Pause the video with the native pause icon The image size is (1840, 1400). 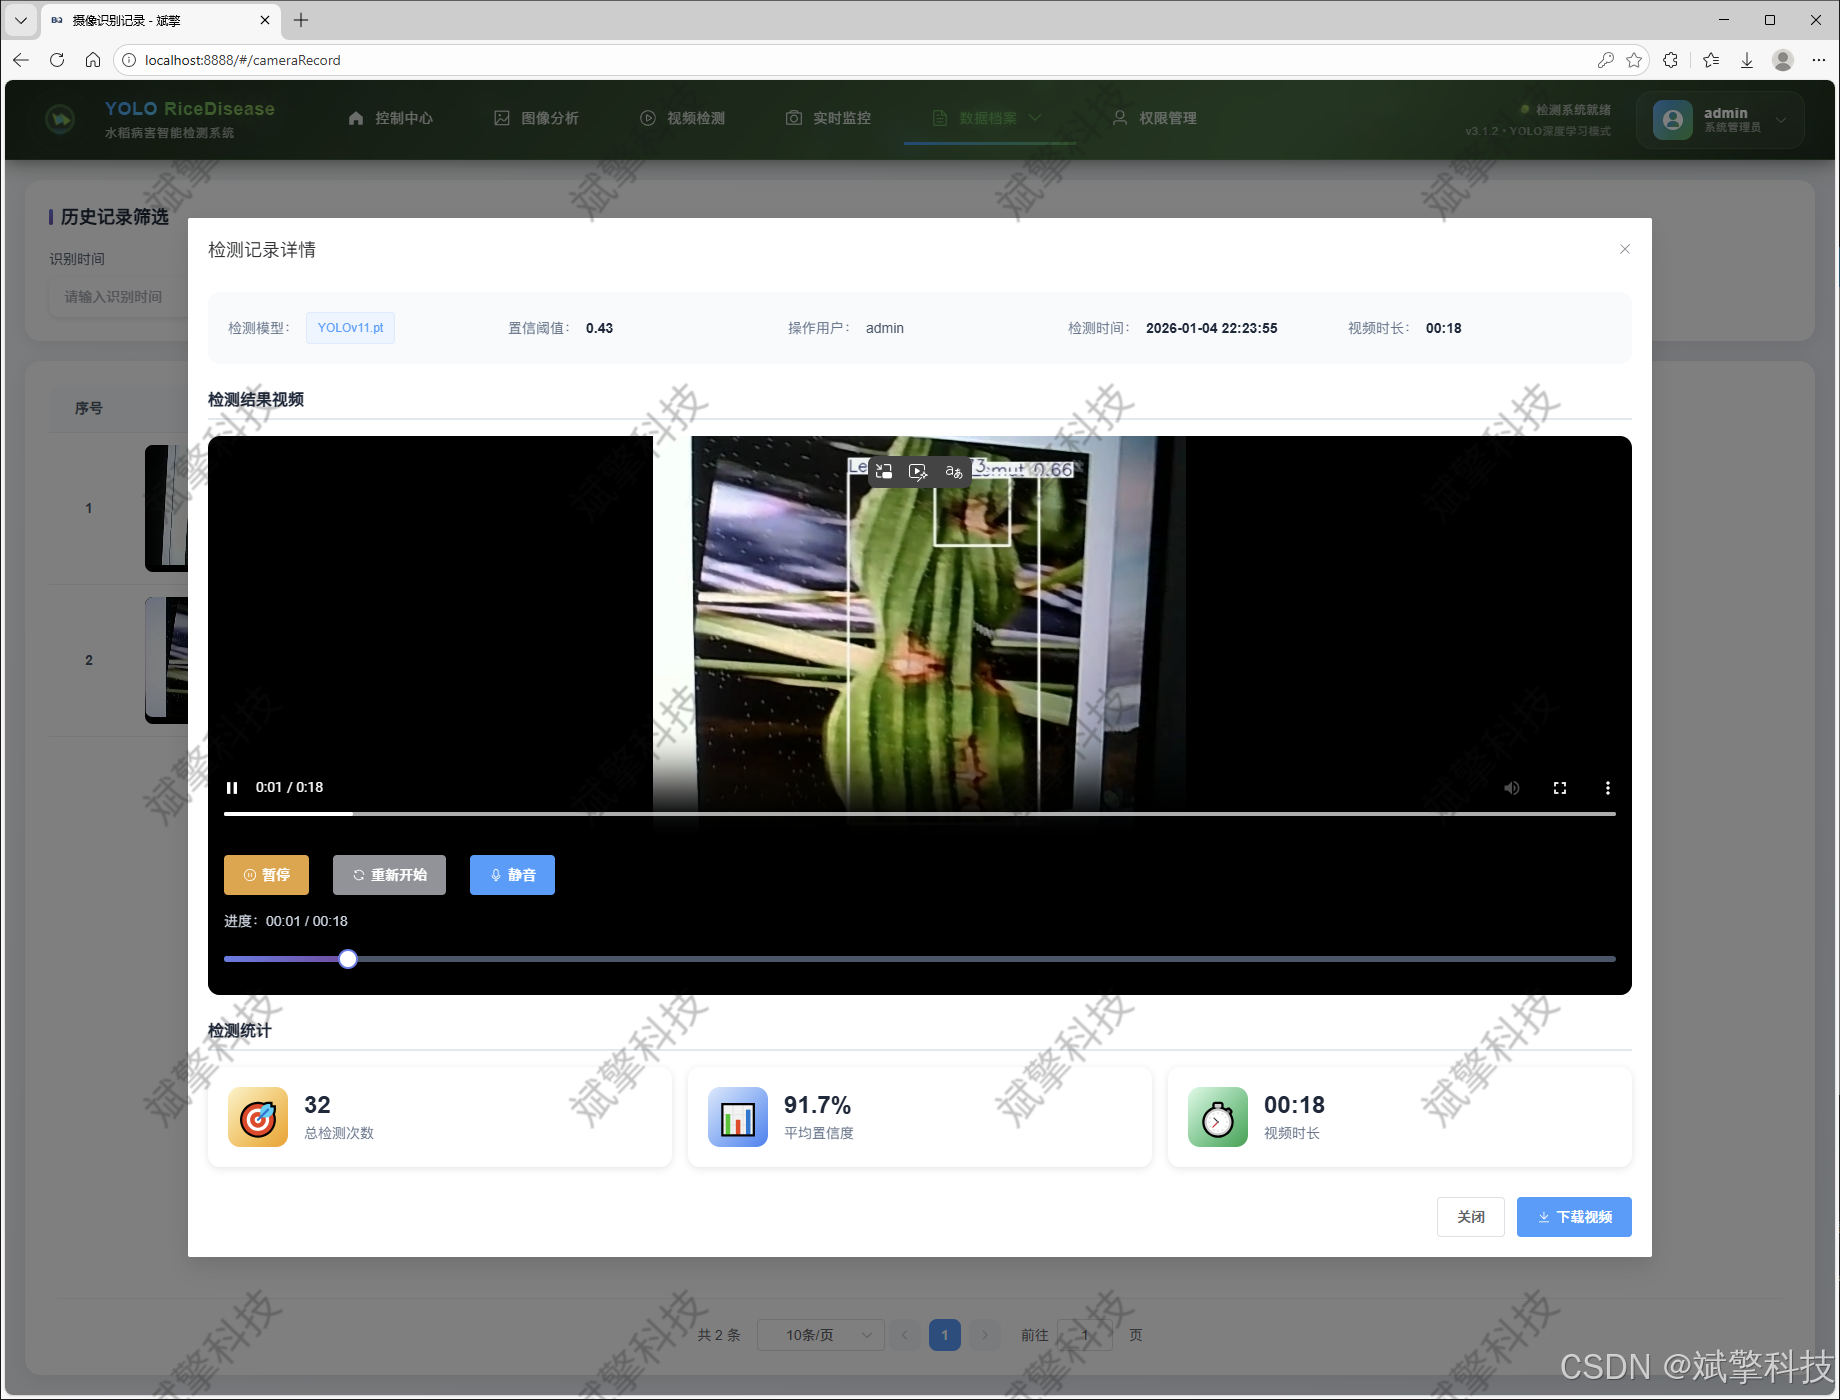pyautogui.click(x=232, y=788)
